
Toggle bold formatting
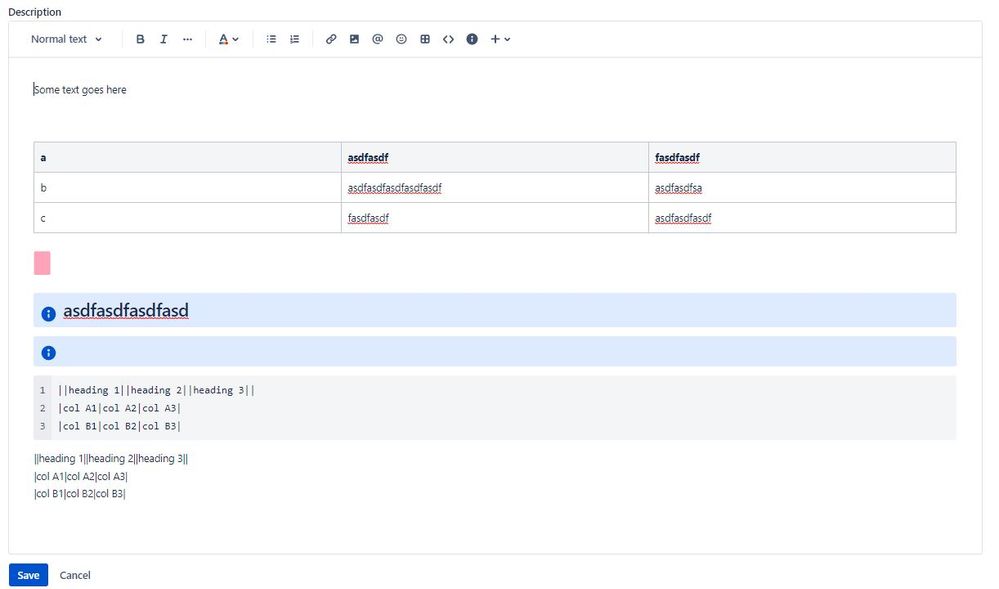point(140,39)
